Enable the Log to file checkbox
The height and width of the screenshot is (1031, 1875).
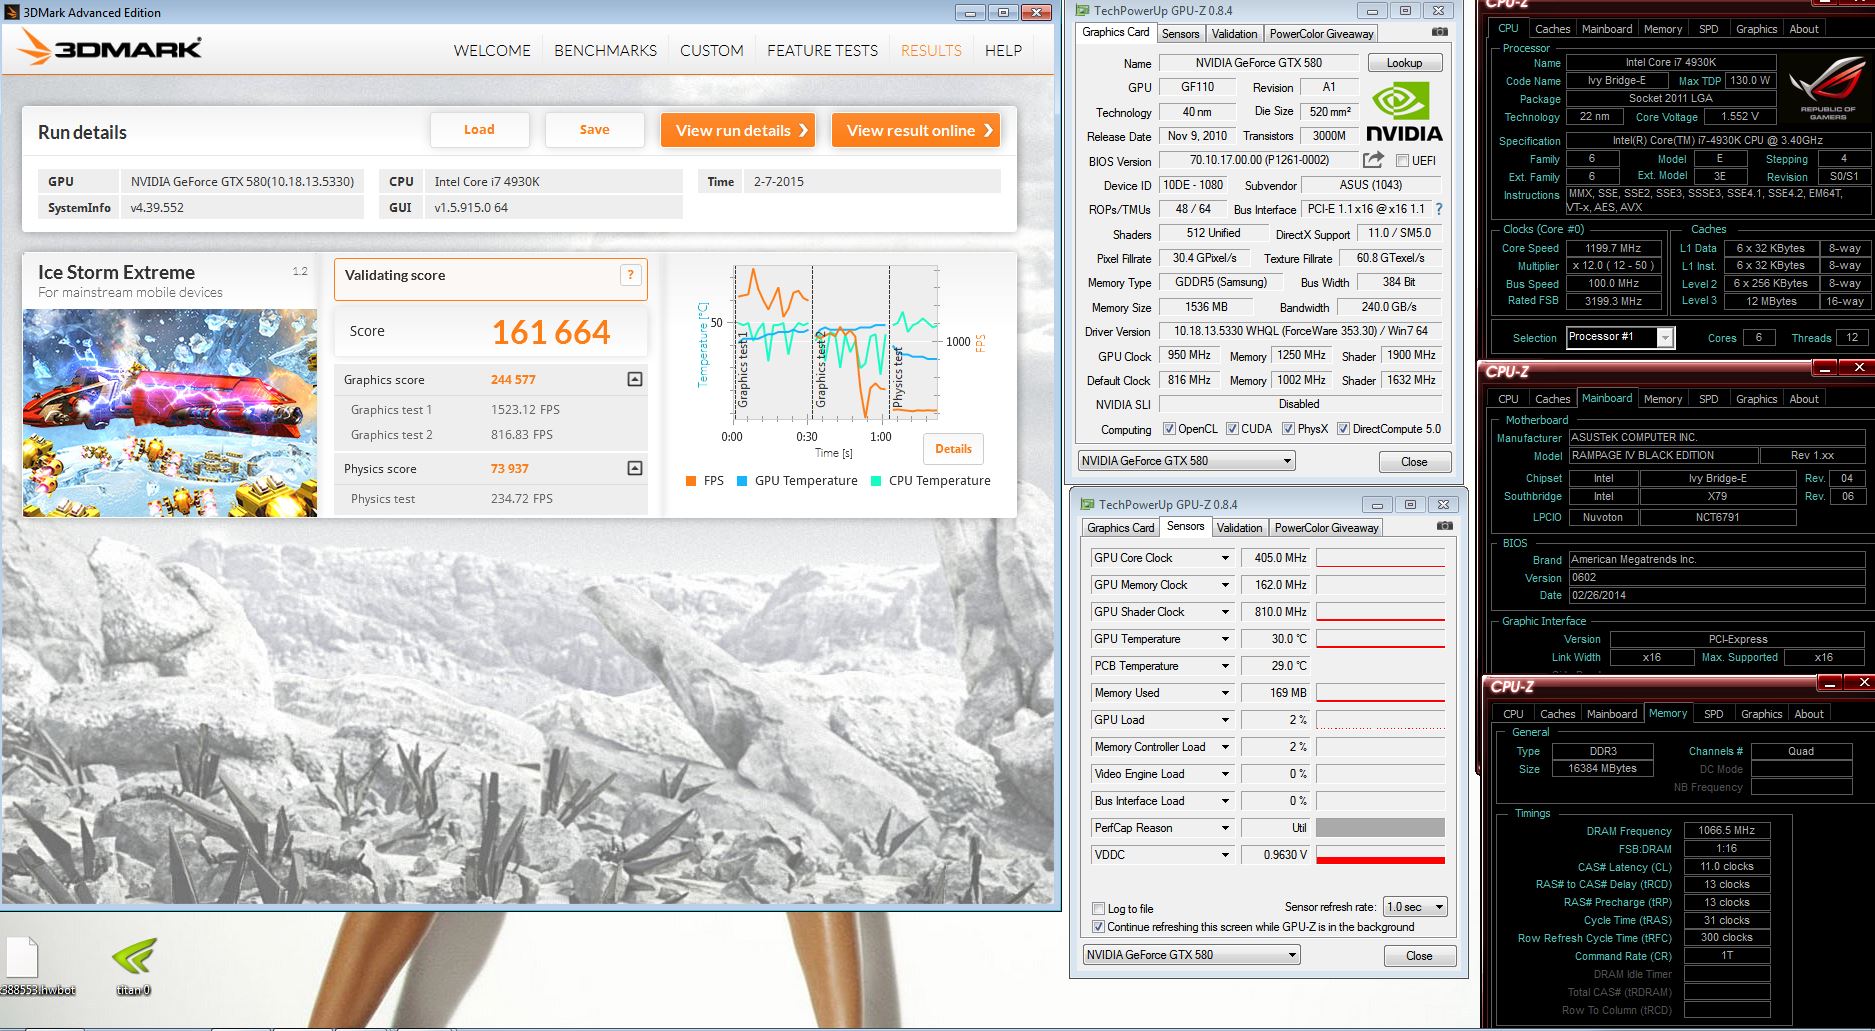(1099, 909)
